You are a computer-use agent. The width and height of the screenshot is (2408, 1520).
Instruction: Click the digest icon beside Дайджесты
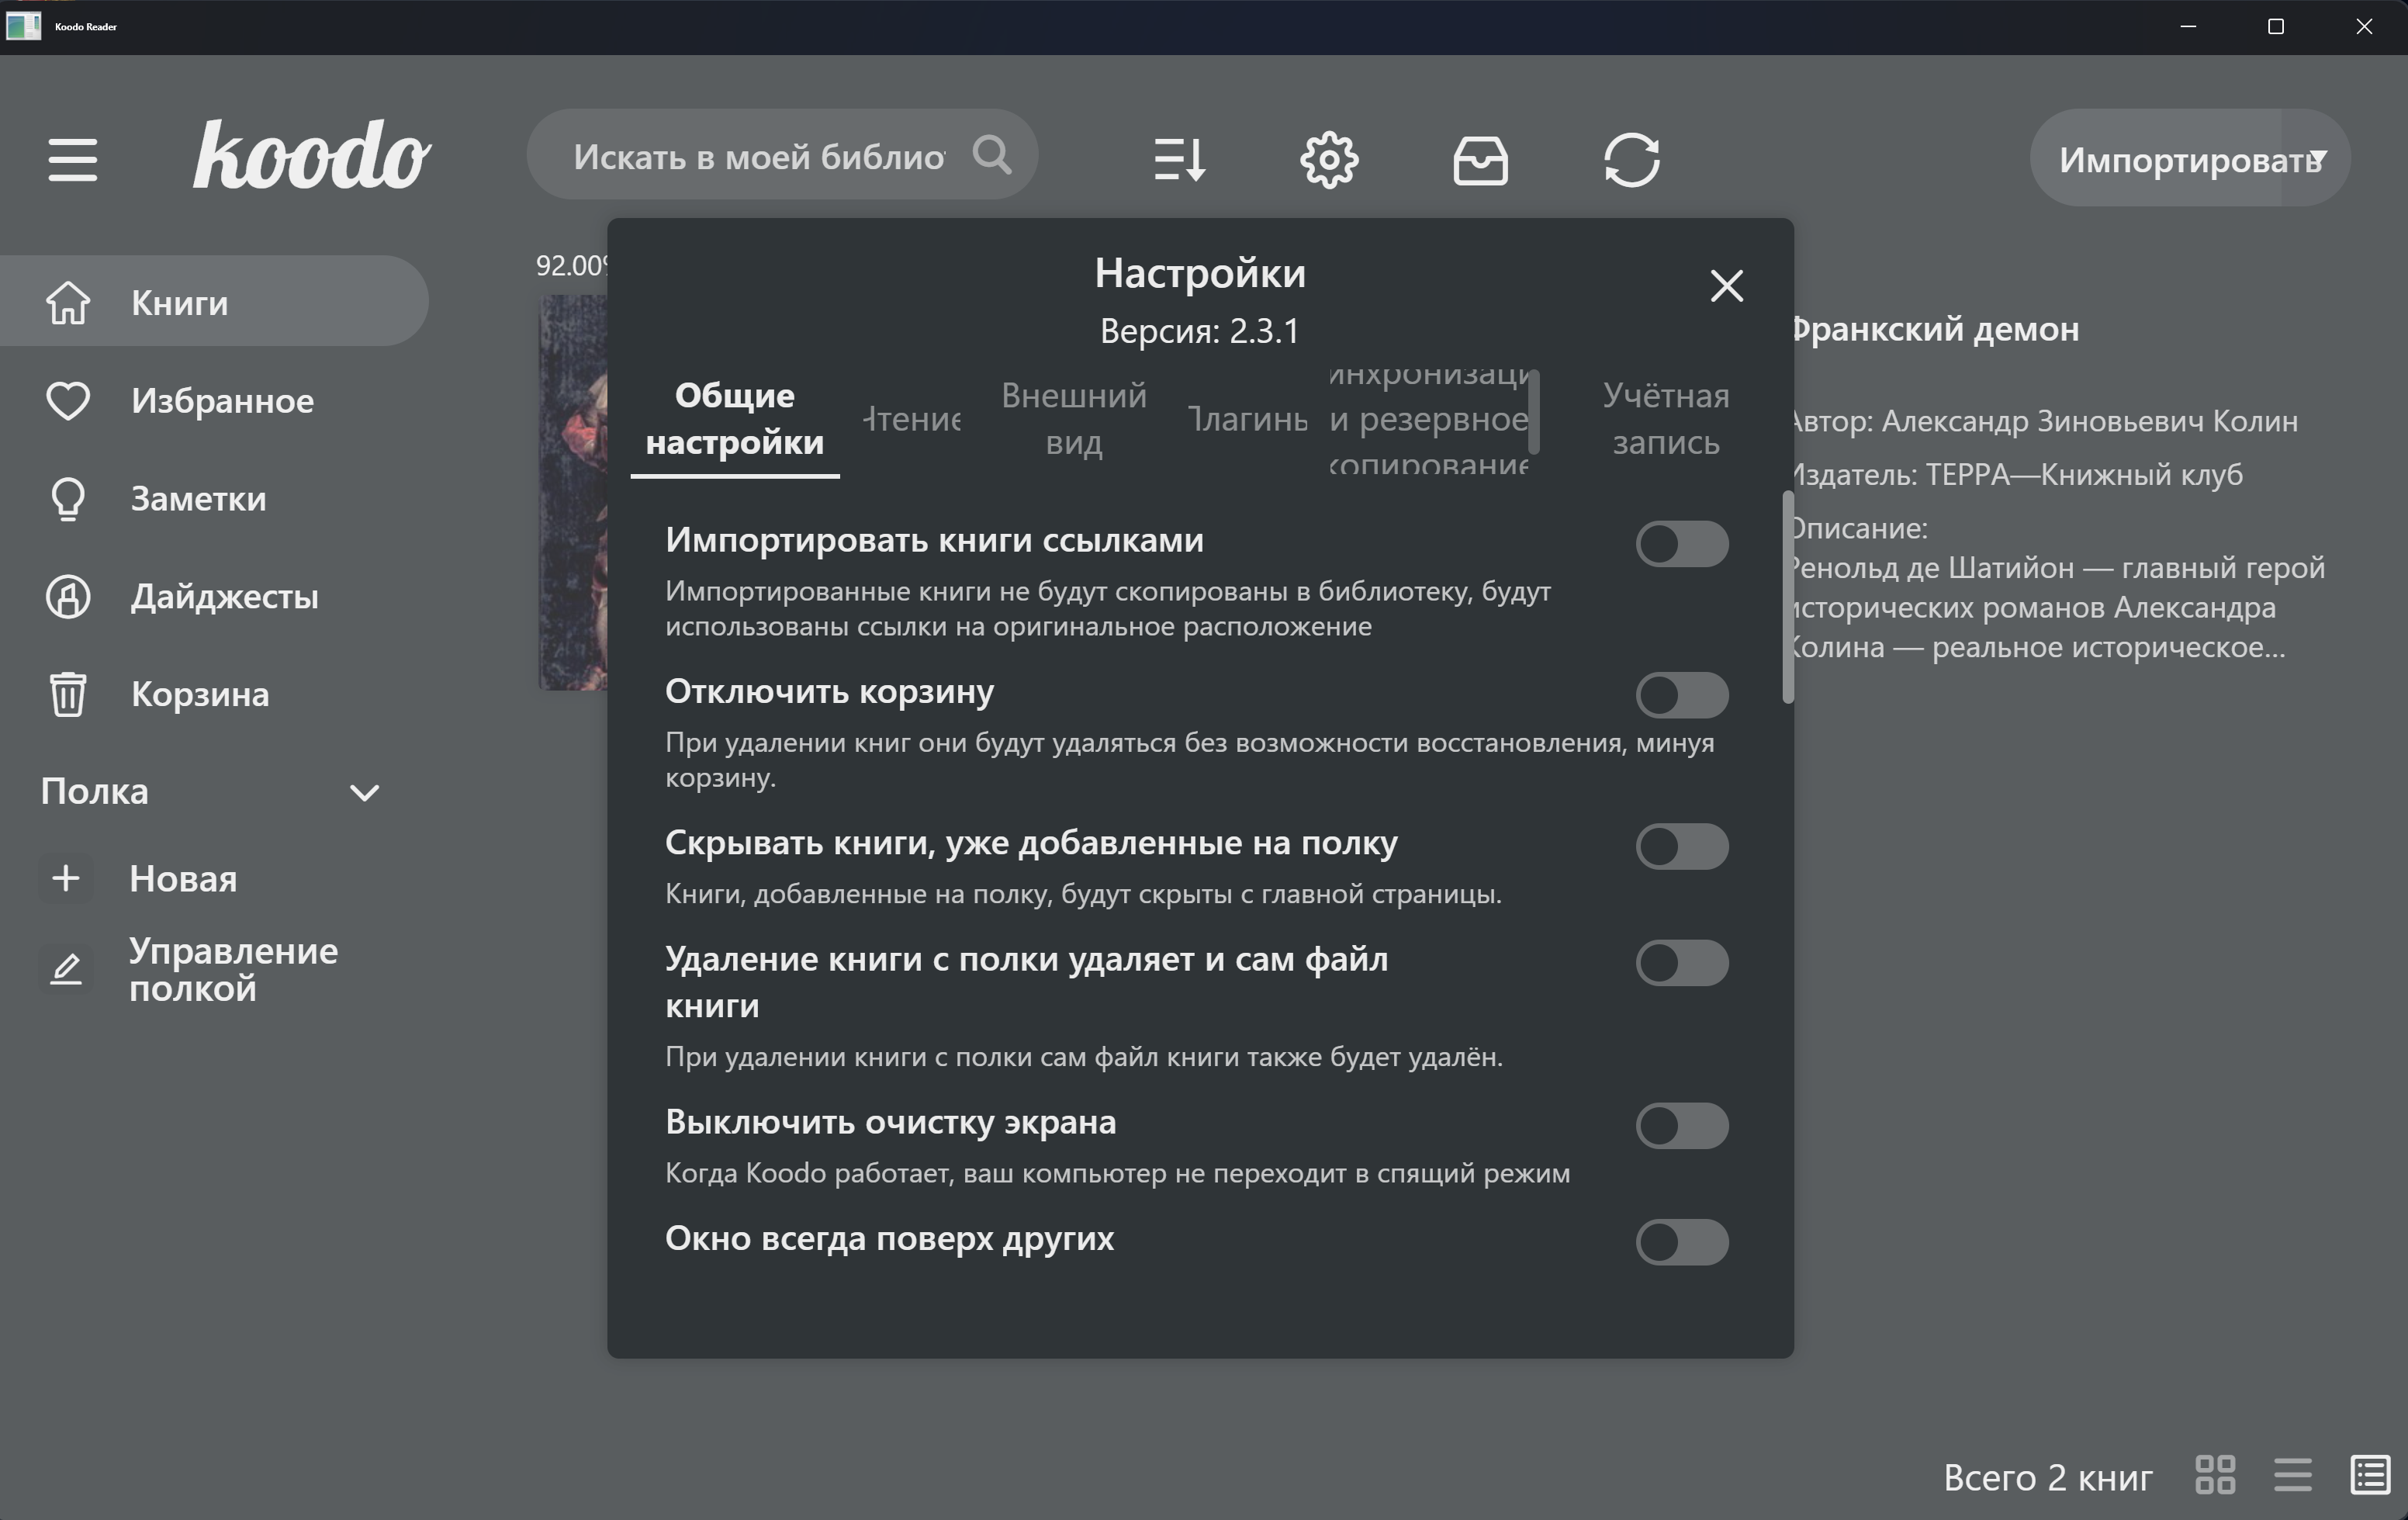click(x=68, y=596)
